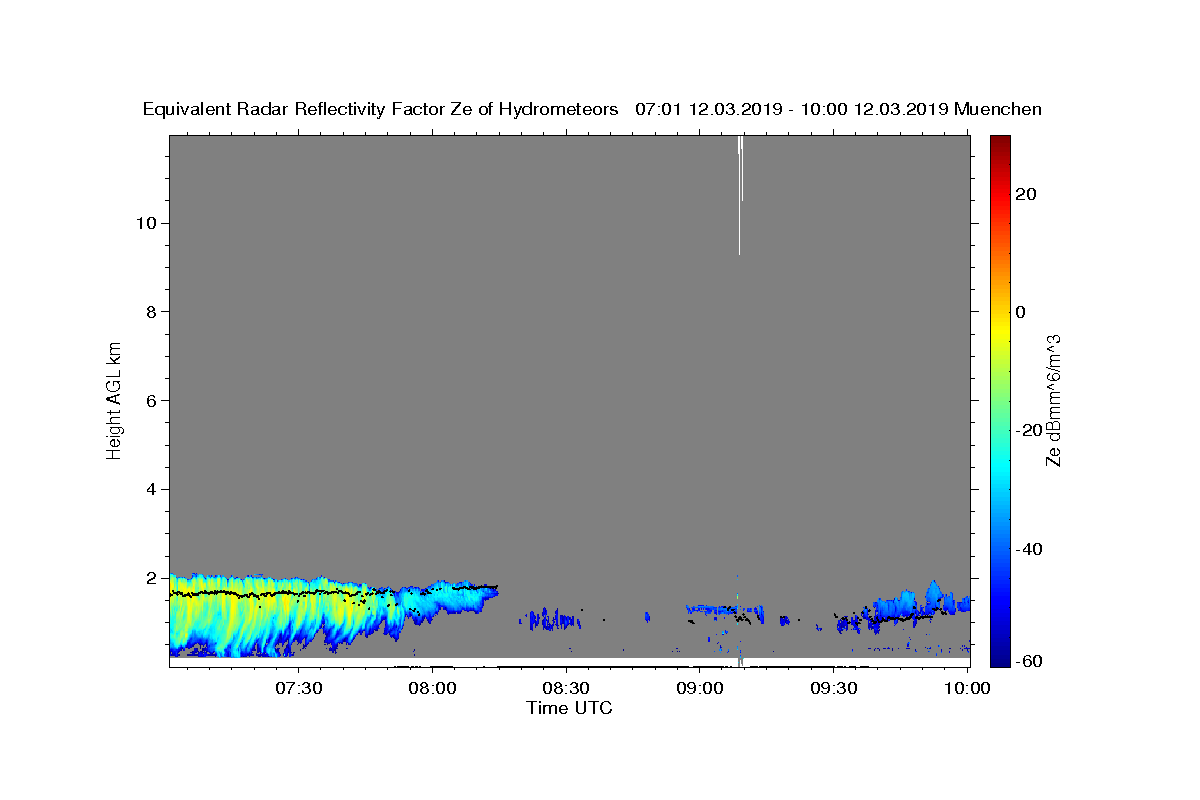Click the colorbar '-60' tick label

pyautogui.click(x=1029, y=661)
